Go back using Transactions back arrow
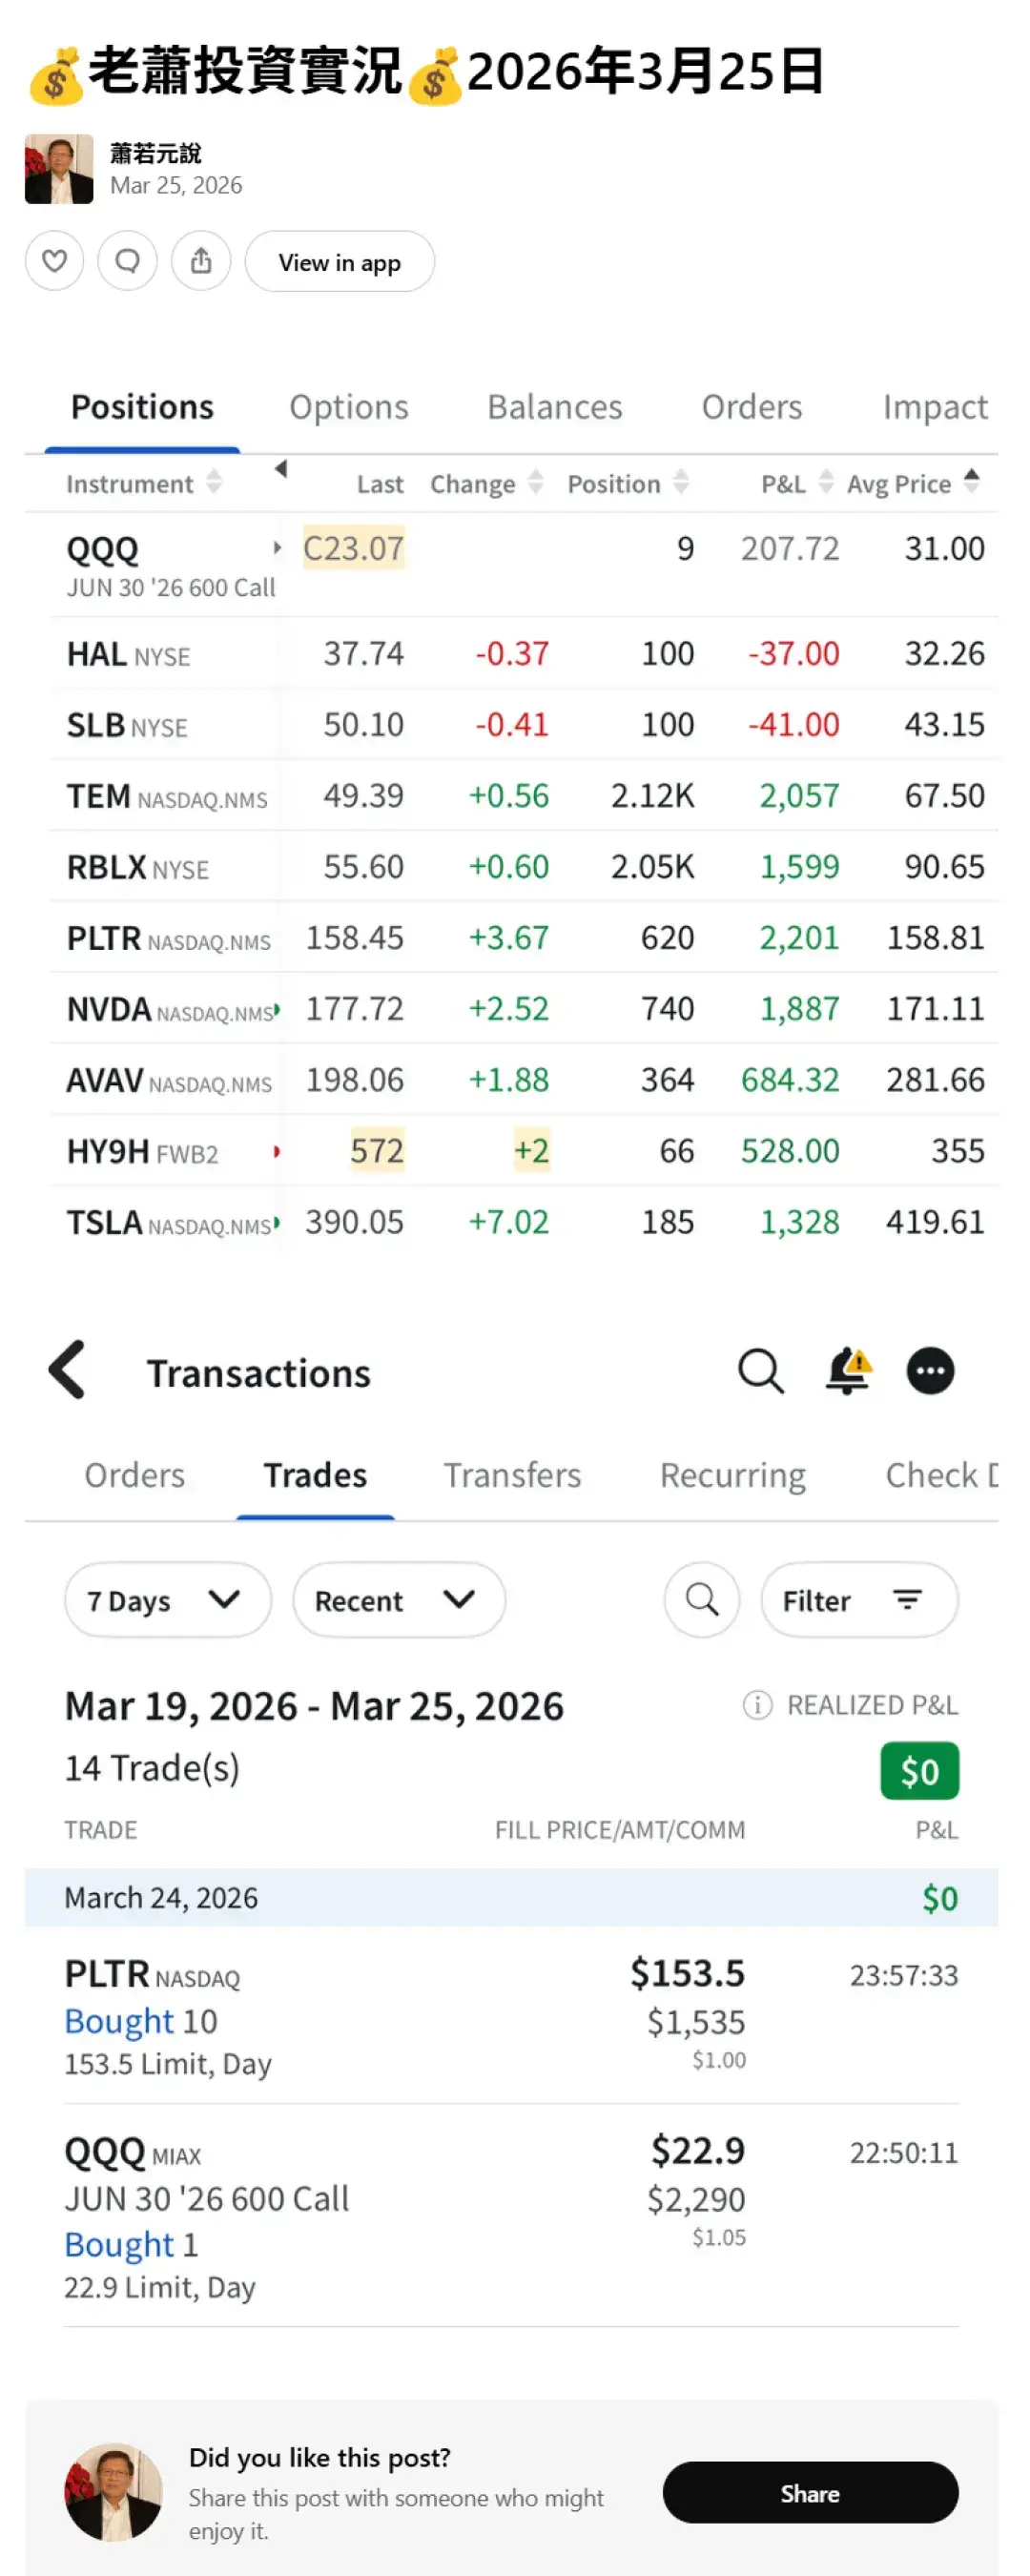1030x2576 pixels. (68, 1370)
